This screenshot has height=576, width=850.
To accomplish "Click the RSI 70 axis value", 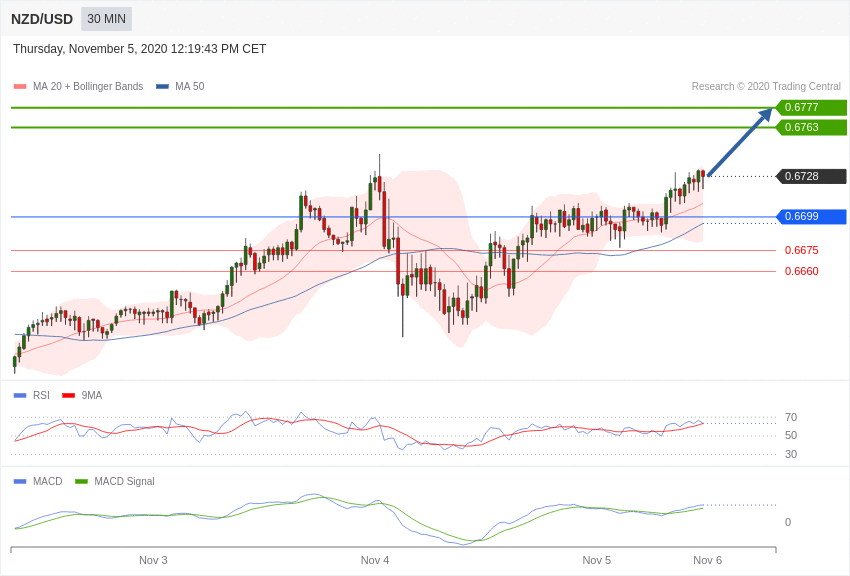I will [x=791, y=417].
